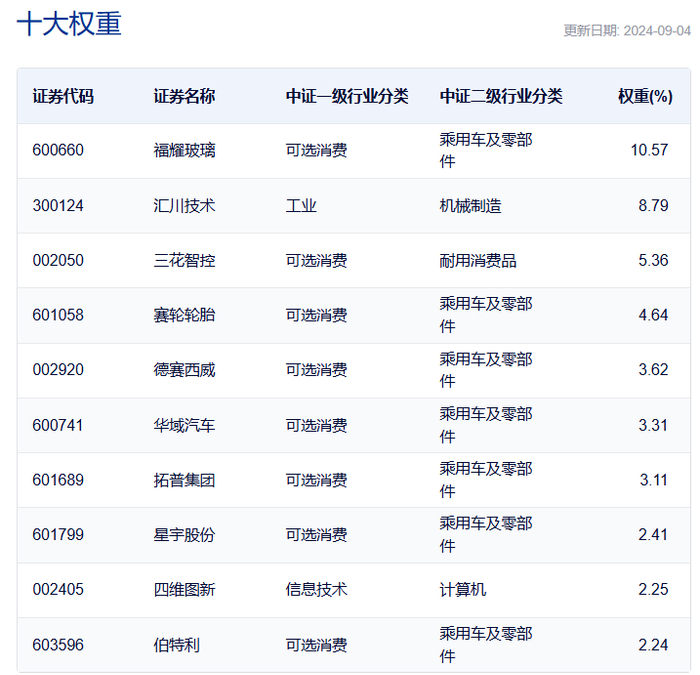
Task: Select stock code 600741
Action: pyautogui.click(x=58, y=425)
